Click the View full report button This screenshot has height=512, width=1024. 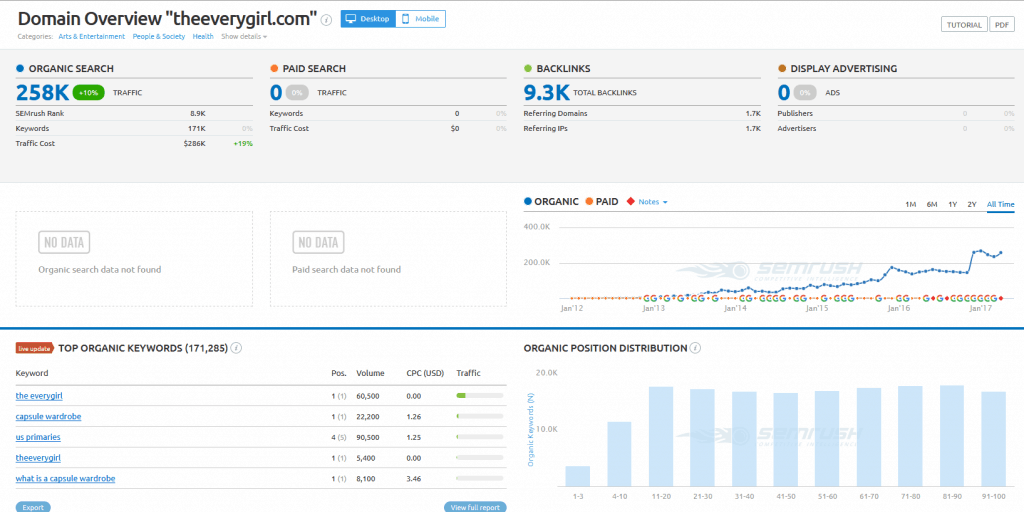pos(475,507)
